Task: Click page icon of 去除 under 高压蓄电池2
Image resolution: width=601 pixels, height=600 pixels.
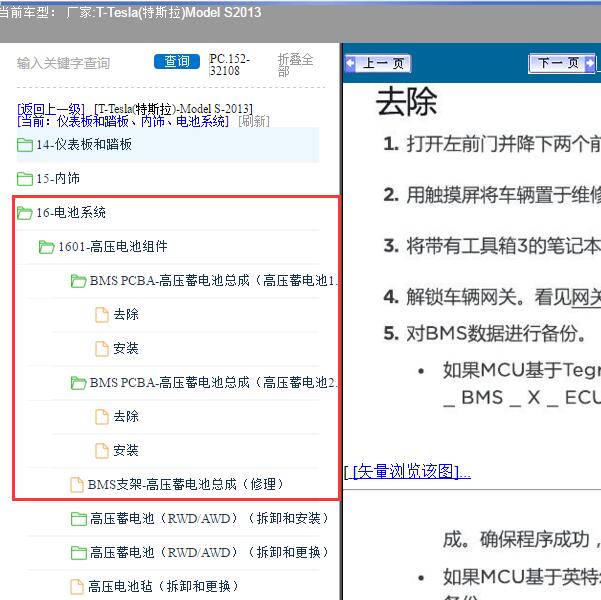Action: (x=102, y=417)
